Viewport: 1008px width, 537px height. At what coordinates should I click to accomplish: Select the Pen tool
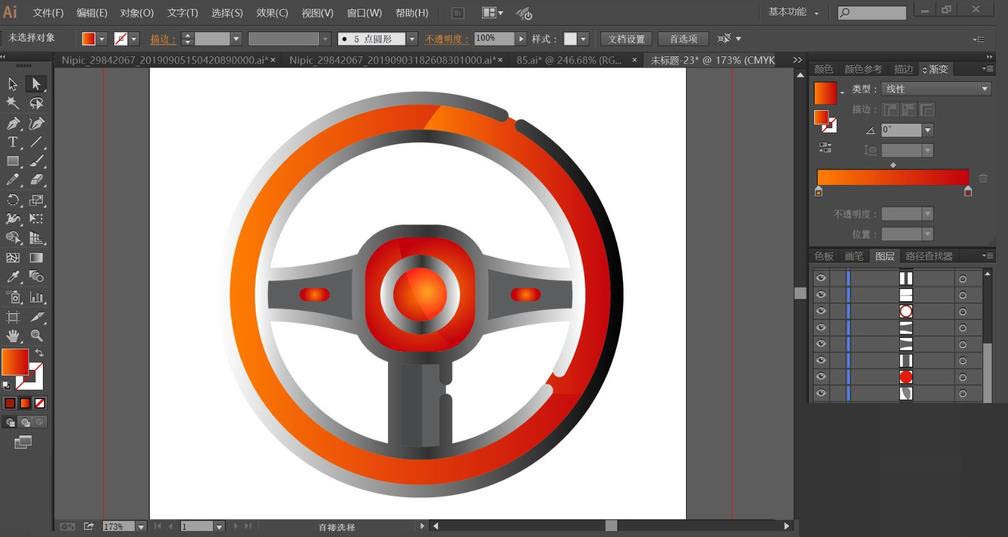tap(13, 123)
